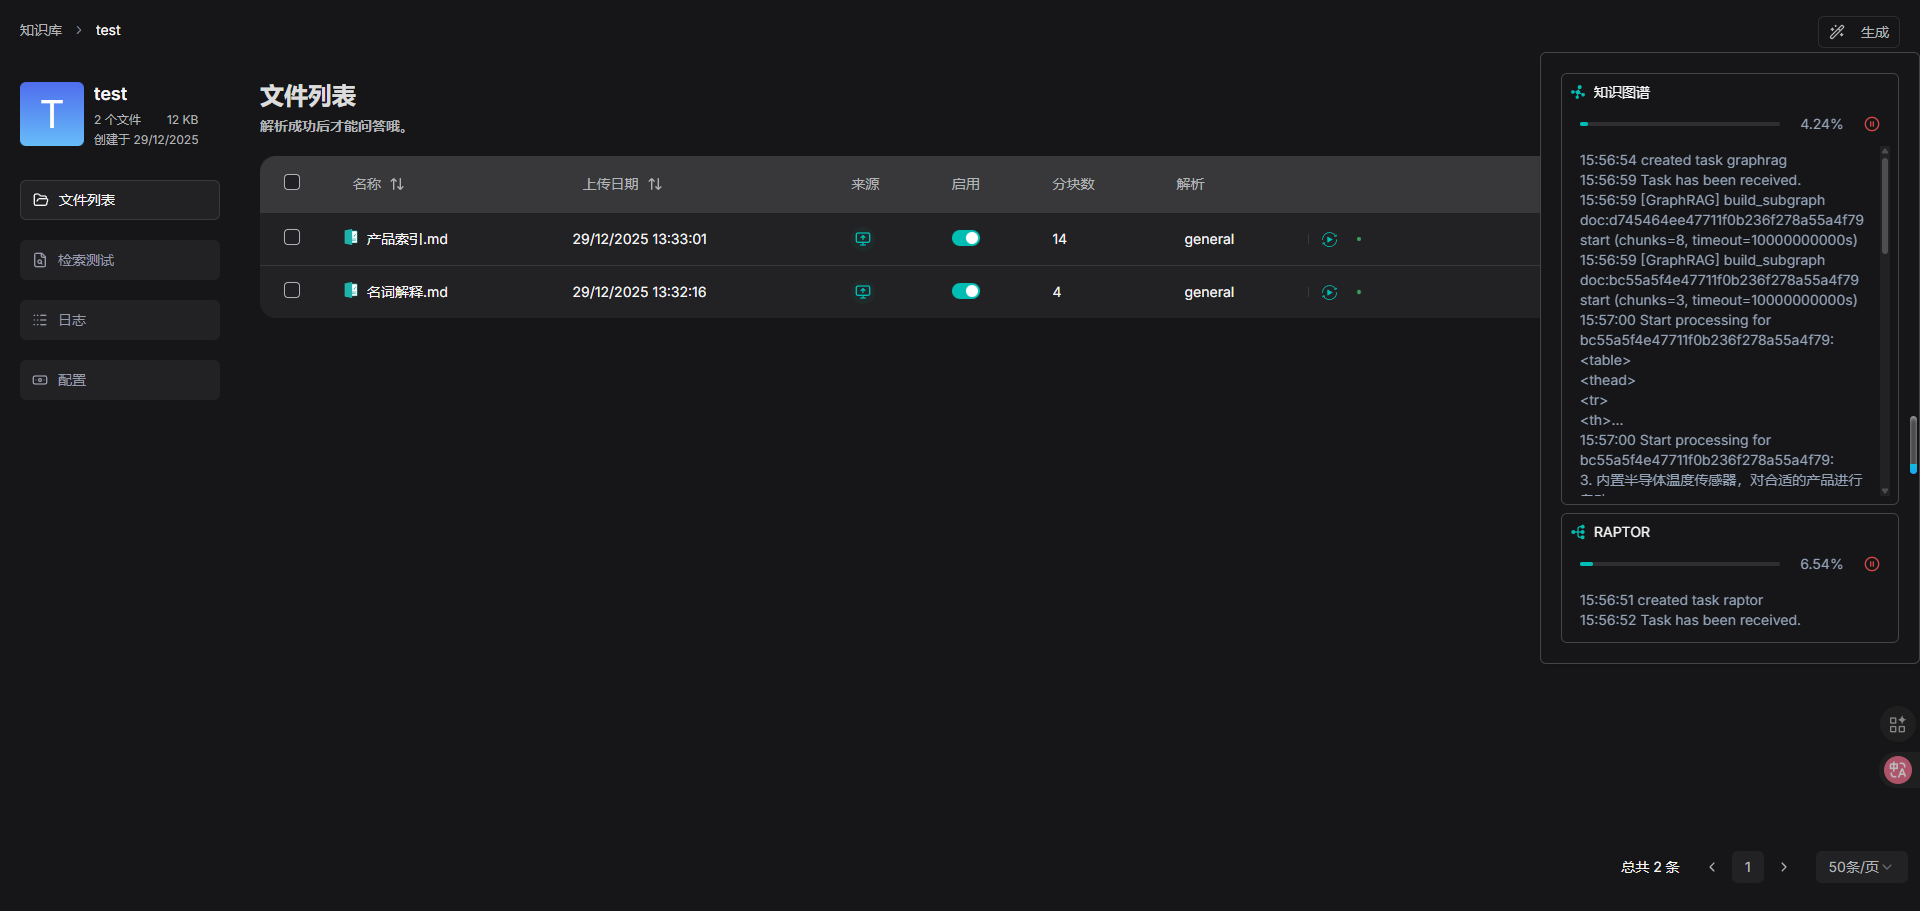Click the knowledge graph progress bar
This screenshot has height=911, width=1920.
click(x=1680, y=124)
